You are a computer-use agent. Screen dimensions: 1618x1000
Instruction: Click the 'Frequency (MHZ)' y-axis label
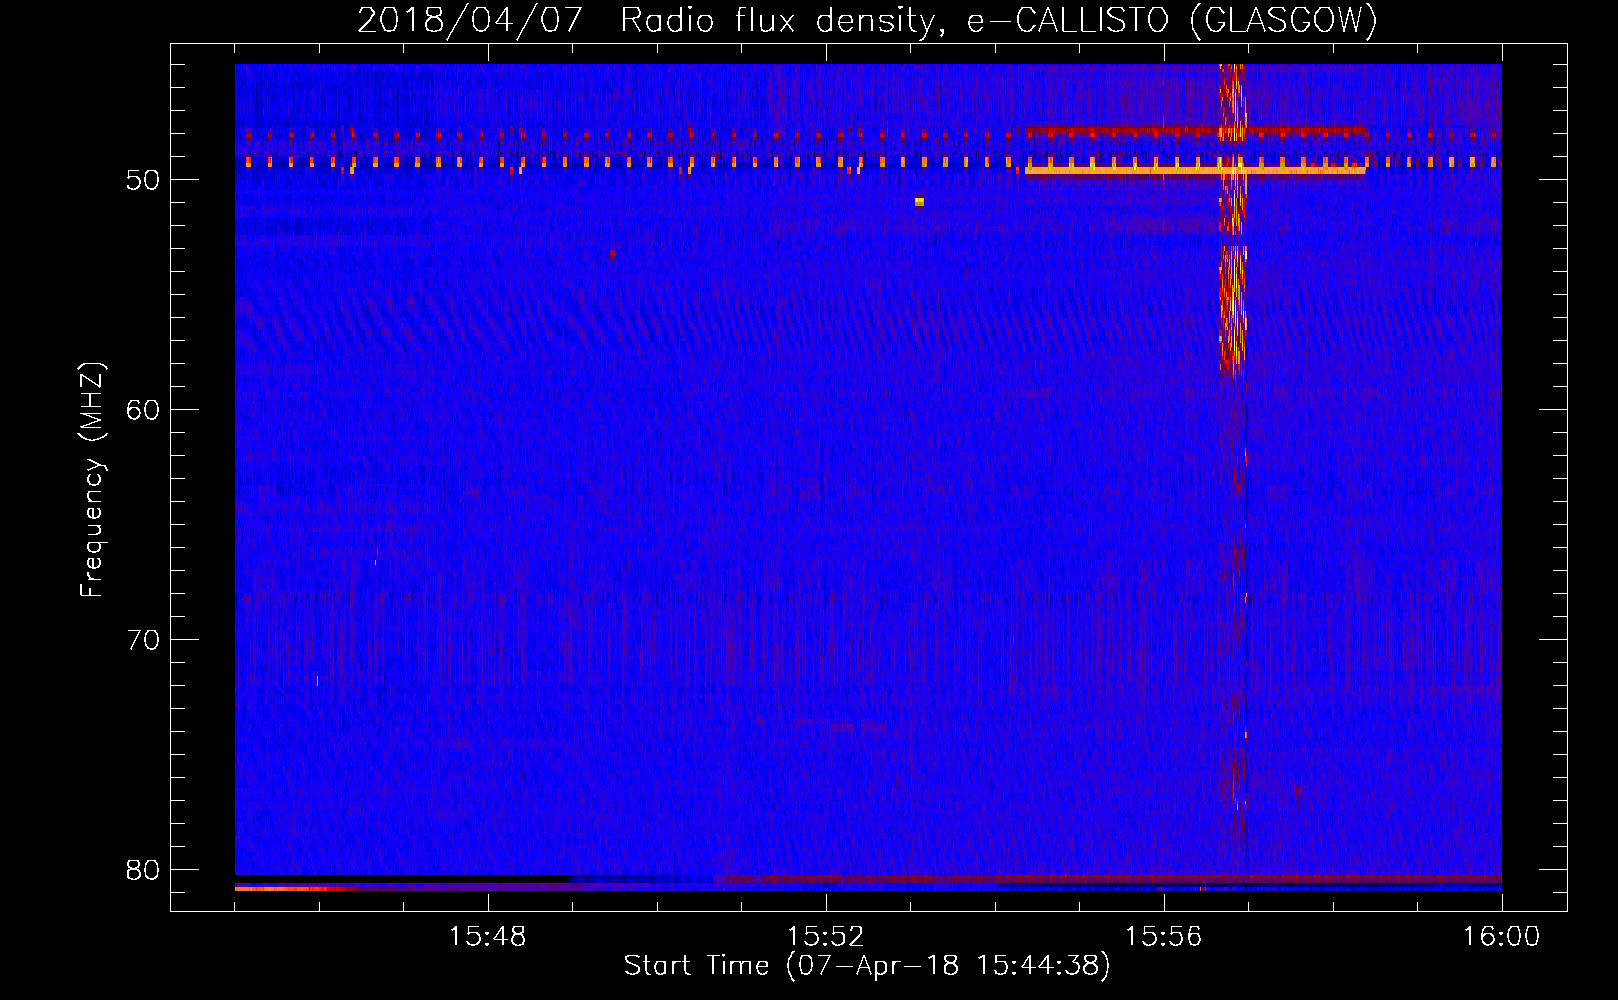coord(92,480)
